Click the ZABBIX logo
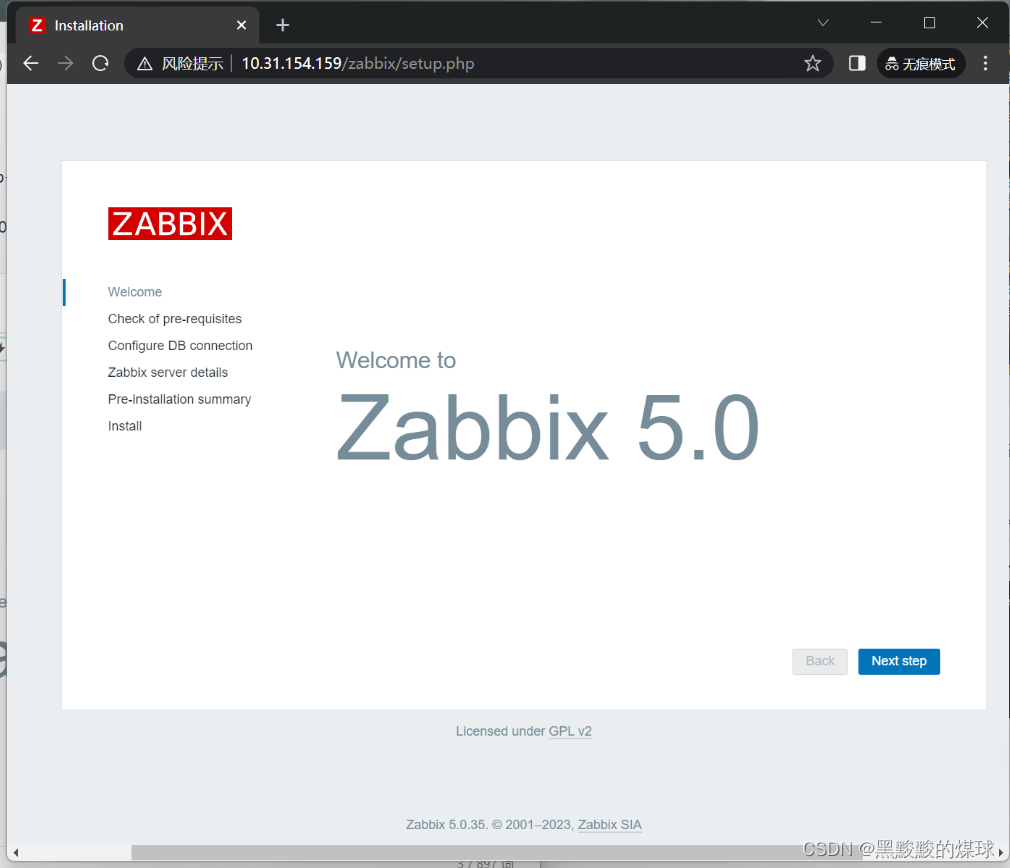 click(169, 223)
